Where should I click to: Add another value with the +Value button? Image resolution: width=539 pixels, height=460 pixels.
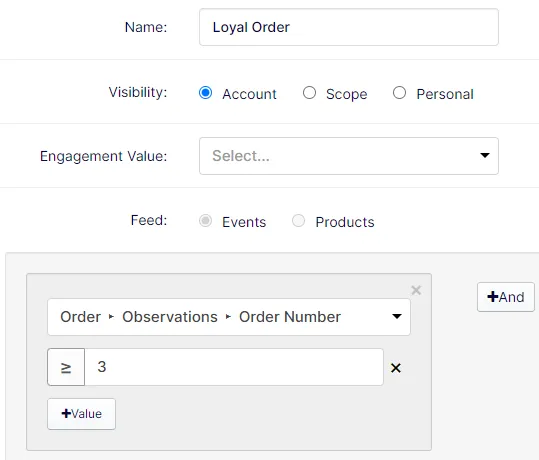click(81, 414)
